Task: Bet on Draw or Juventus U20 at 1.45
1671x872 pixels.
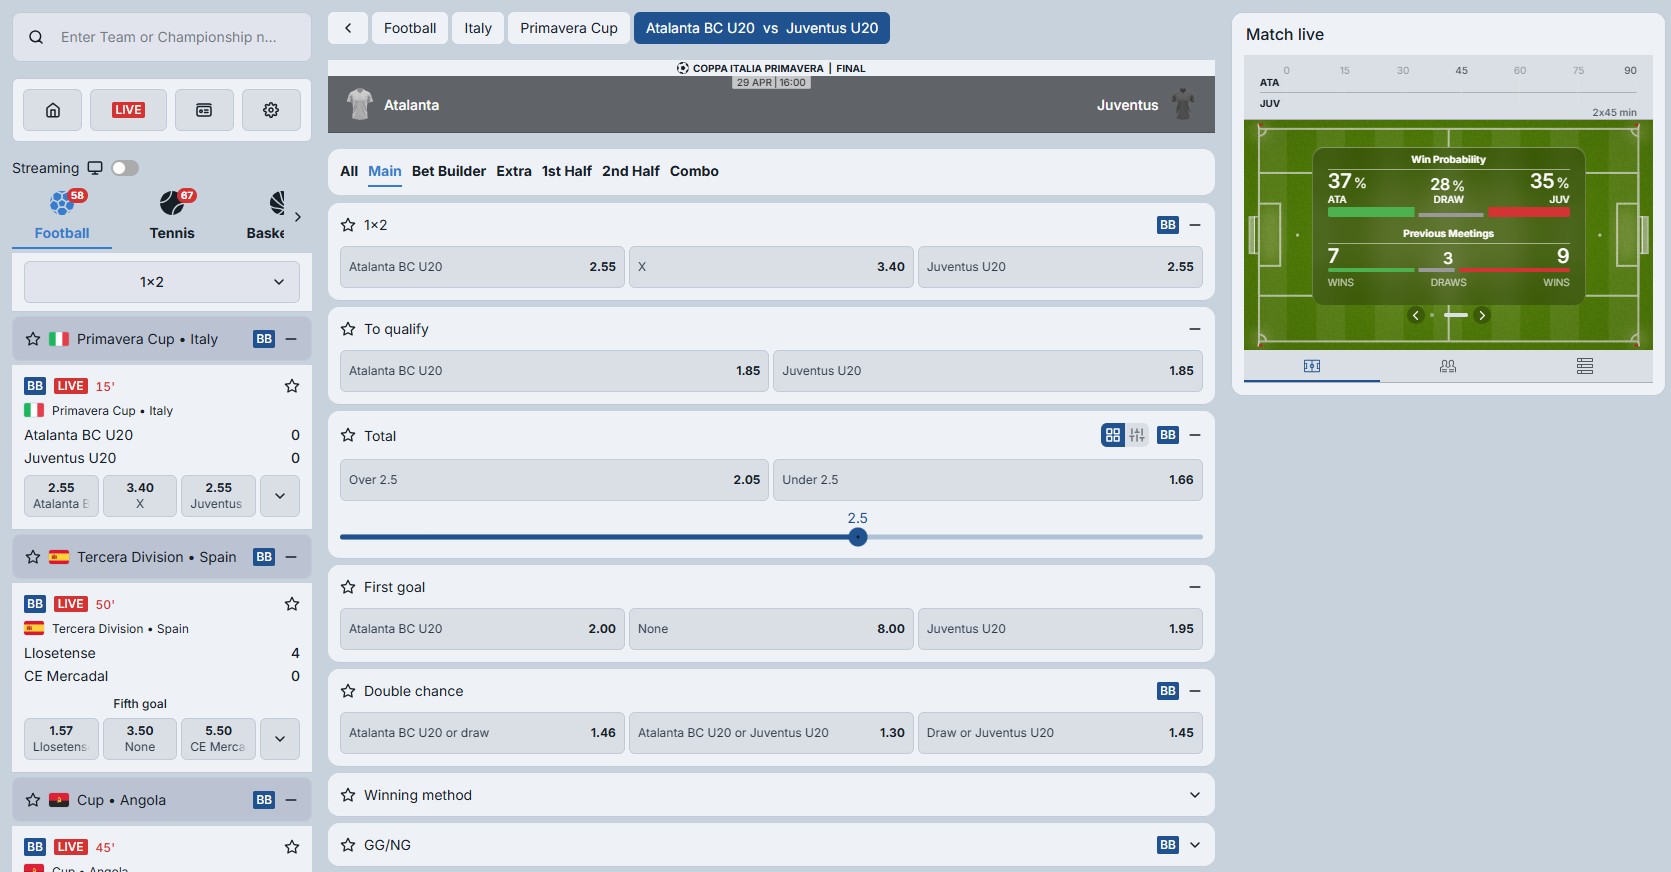Action: [x=1060, y=733]
